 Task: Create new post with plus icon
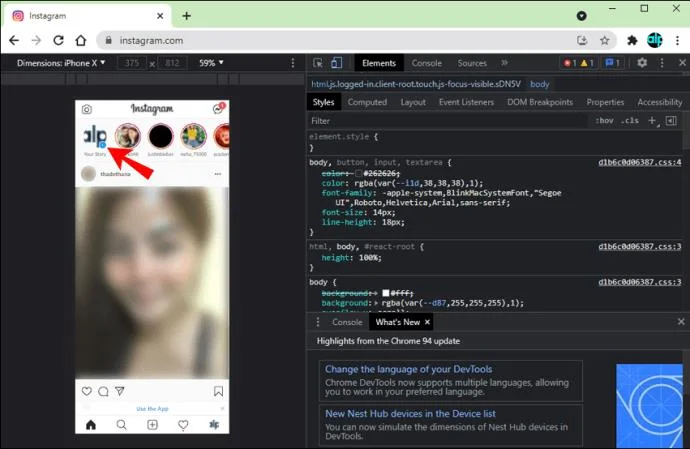tap(152, 425)
